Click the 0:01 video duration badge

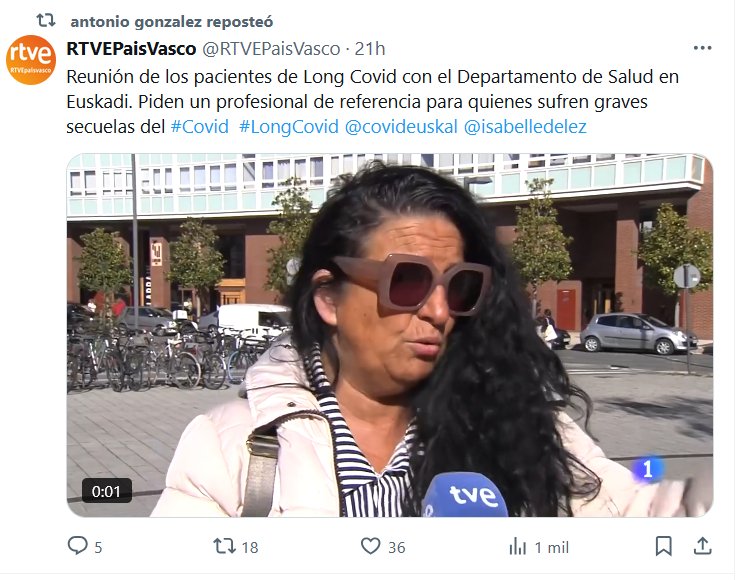[x=107, y=491]
